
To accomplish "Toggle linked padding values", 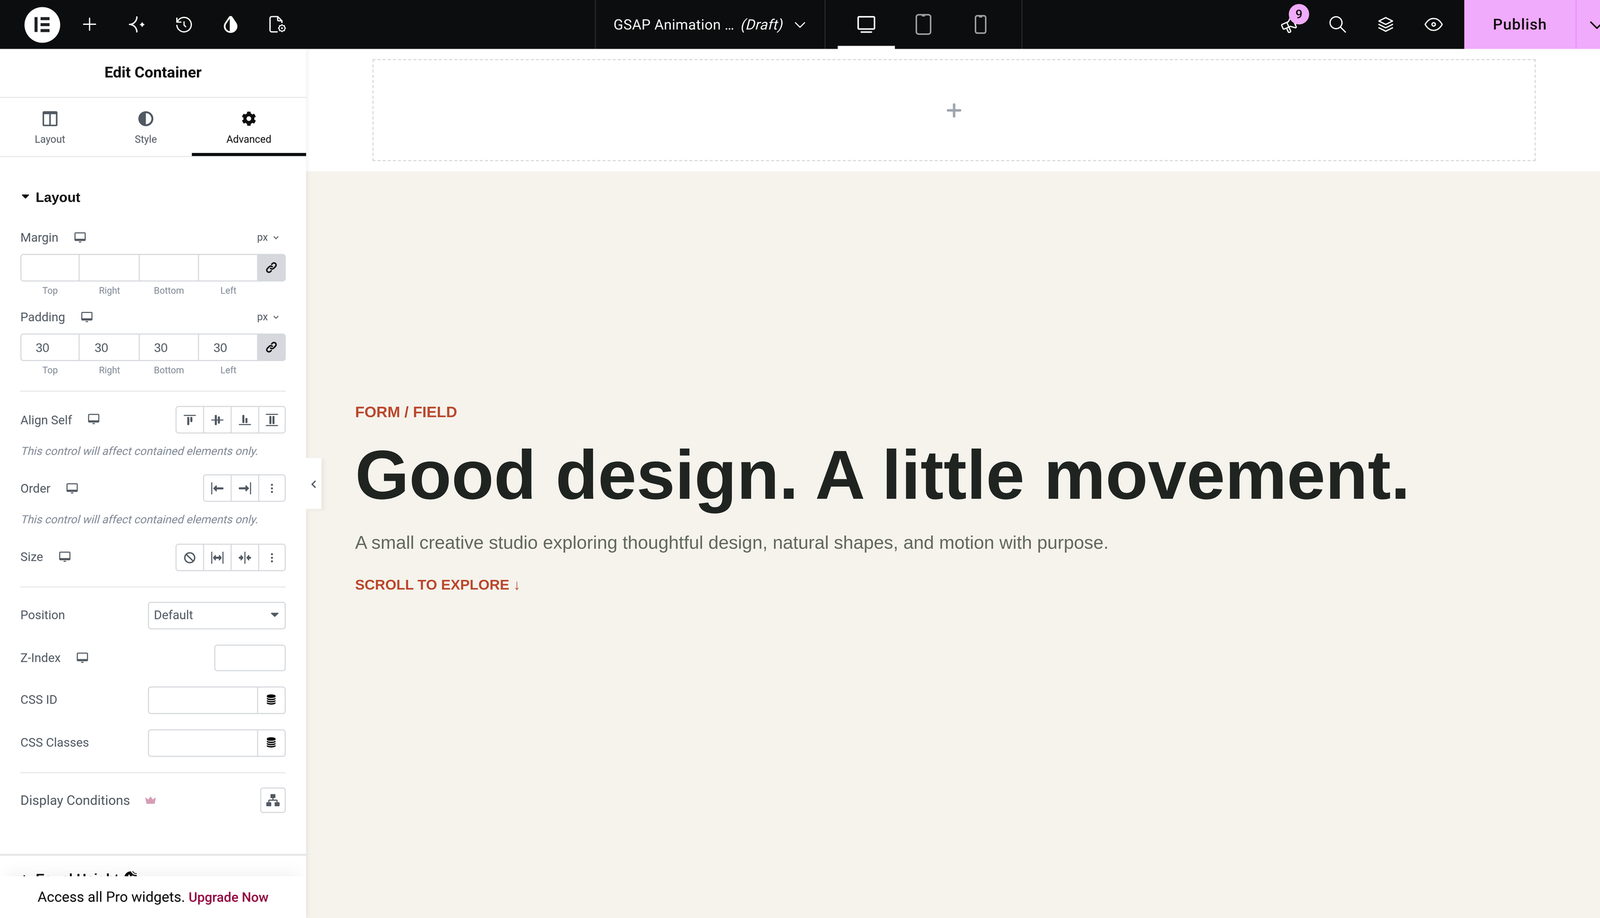I will click(271, 347).
